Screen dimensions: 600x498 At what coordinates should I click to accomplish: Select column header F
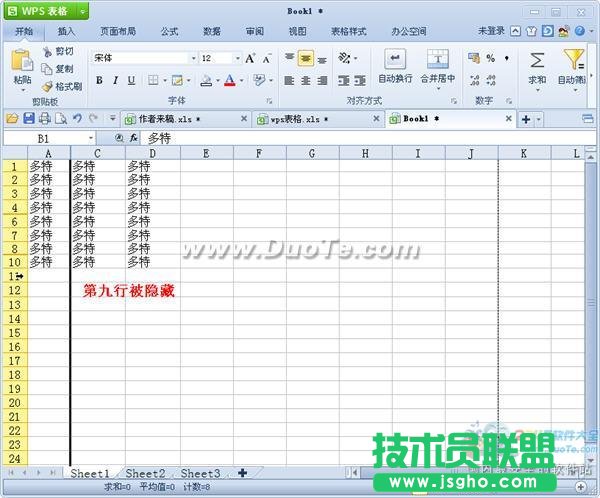259,153
